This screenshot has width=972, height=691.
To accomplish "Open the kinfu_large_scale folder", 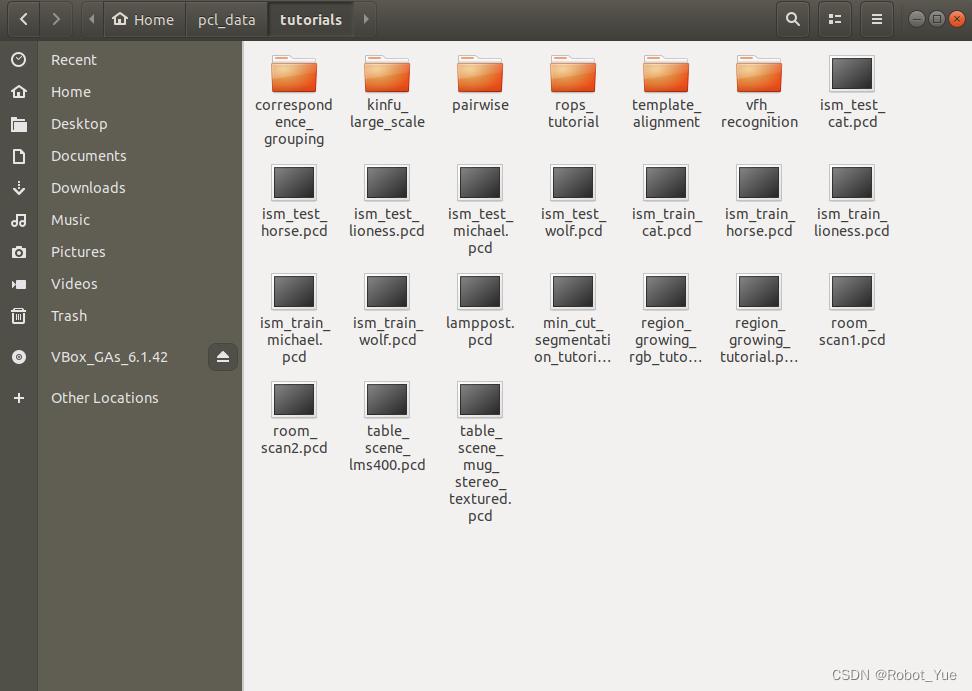I will point(387,92).
